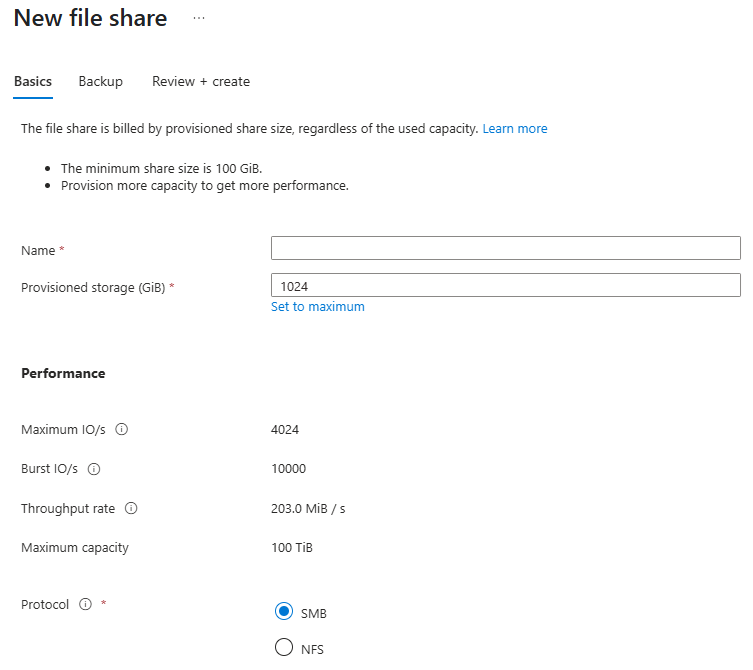The width and height of the screenshot is (753, 670).
Task: Choose the NFS protocol radio button
Action: 284,648
